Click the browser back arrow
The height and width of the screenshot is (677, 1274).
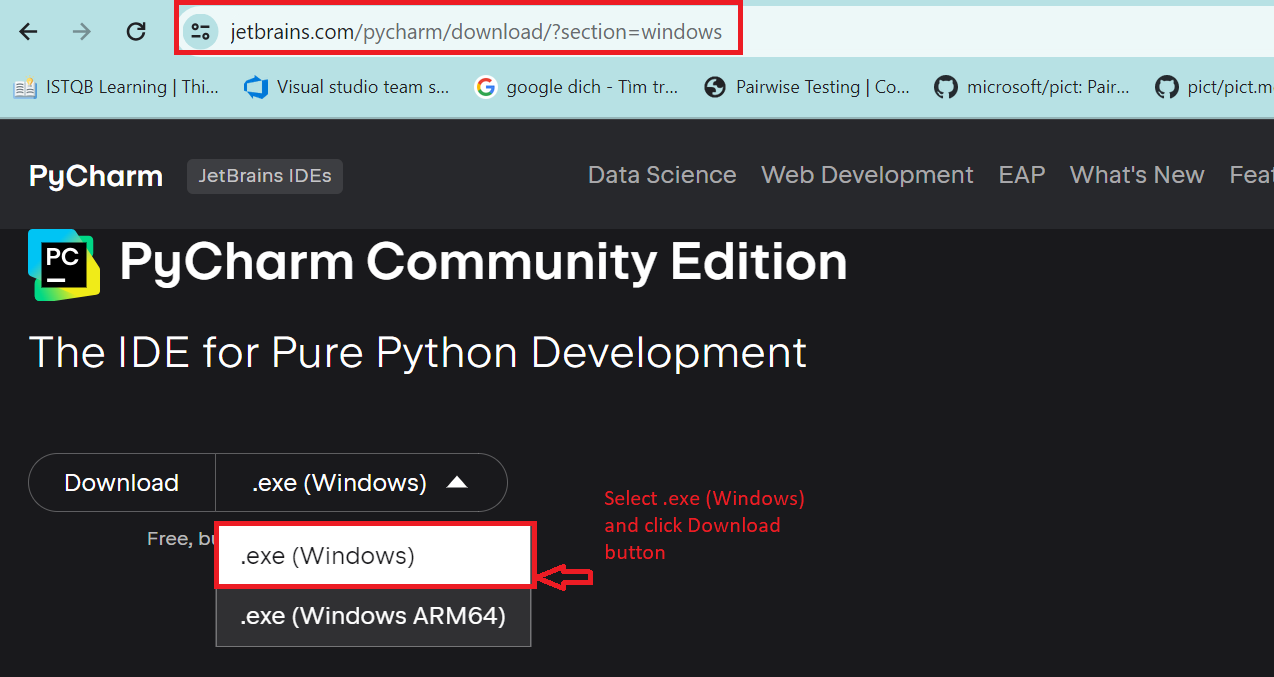(x=28, y=31)
